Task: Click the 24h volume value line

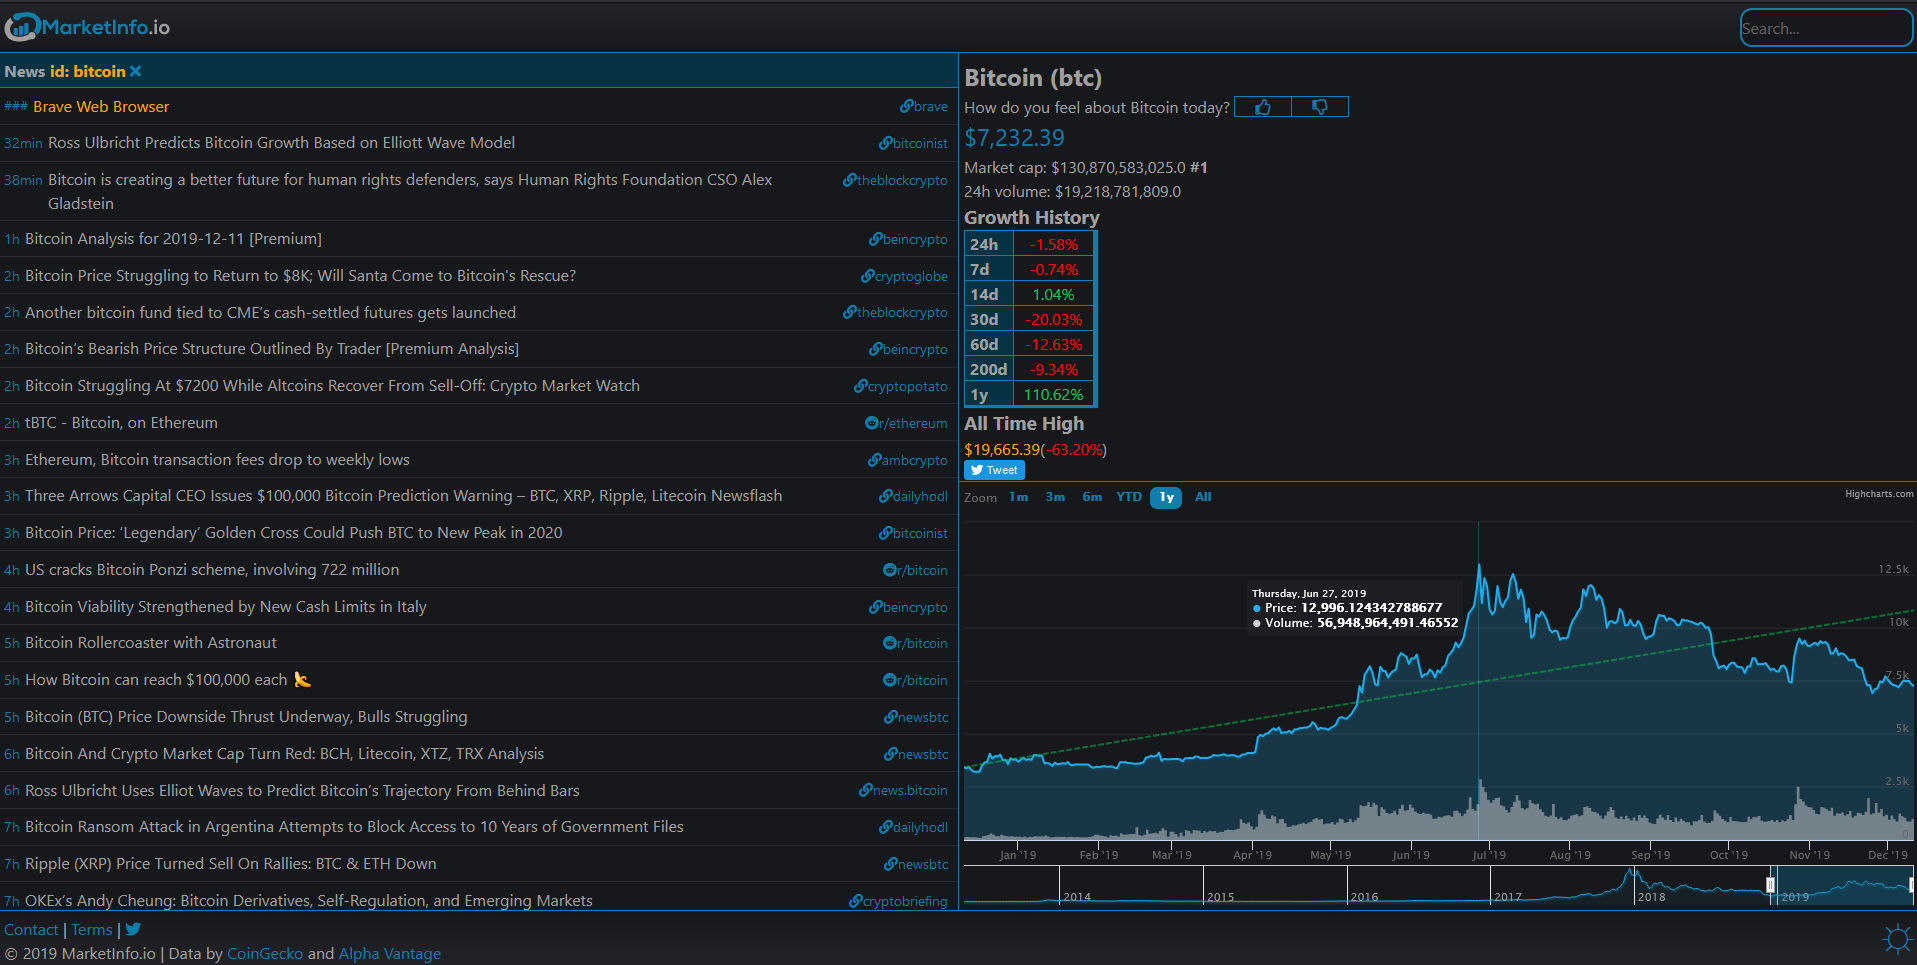Action: tap(1072, 192)
